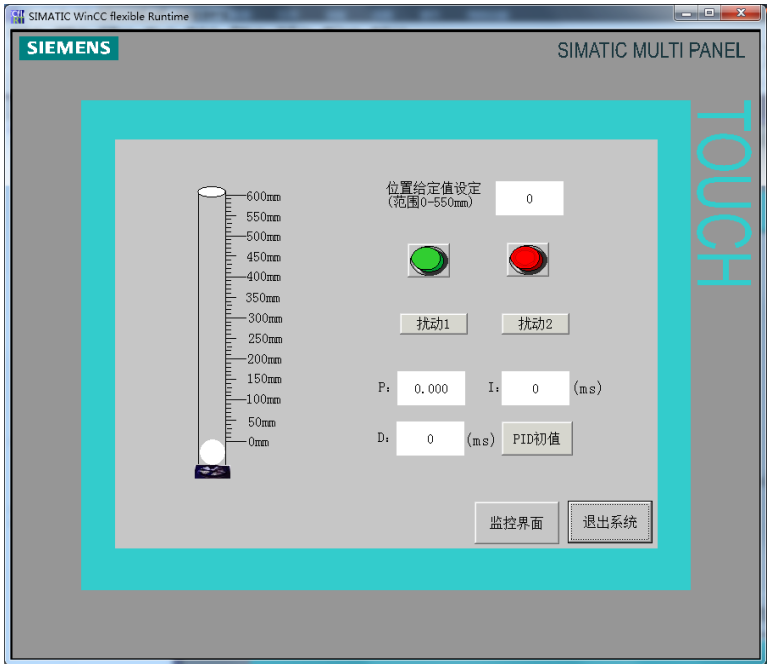Click the WinCC Runtime title bar icon
The width and height of the screenshot is (772, 664).
pyautogui.click(x=18, y=16)
